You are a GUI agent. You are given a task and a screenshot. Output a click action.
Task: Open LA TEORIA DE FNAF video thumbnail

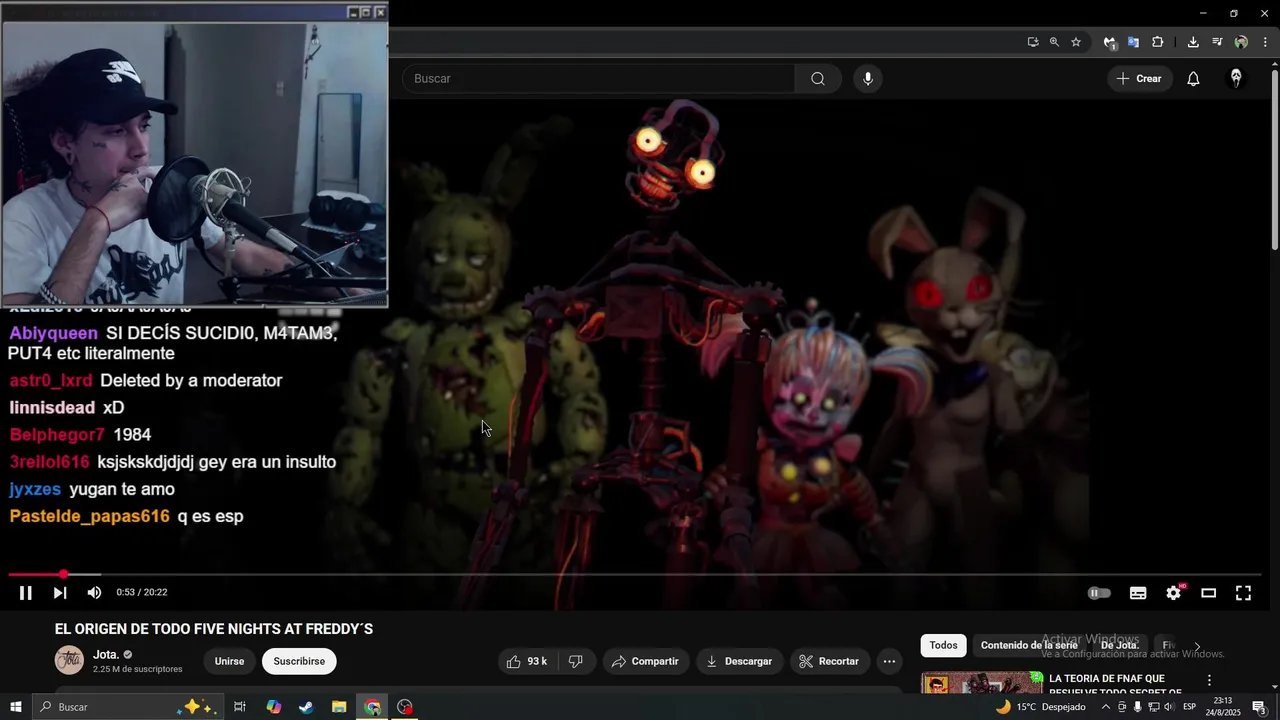coord(981,683)
